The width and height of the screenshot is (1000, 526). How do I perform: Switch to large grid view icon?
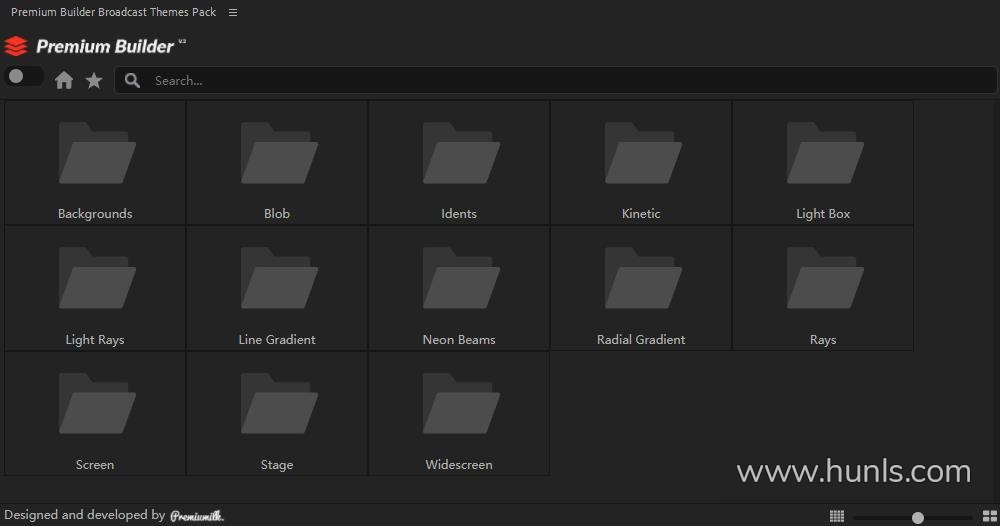(x=990, y=516)
